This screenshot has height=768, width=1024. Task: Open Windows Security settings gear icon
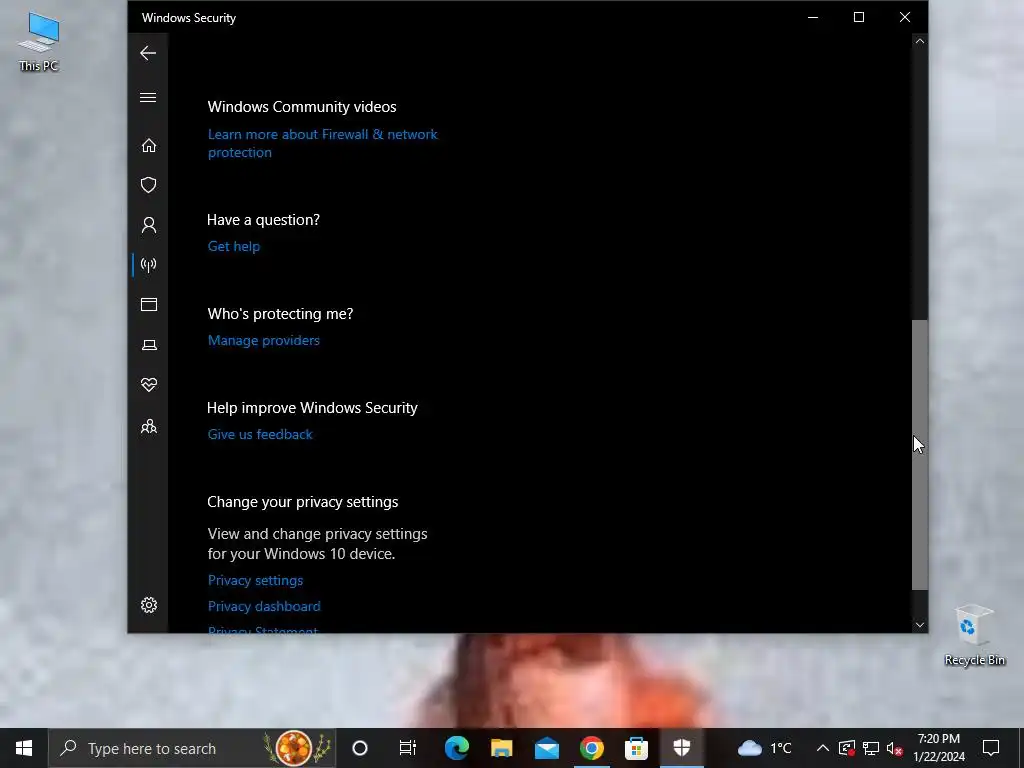coord(149,605)
